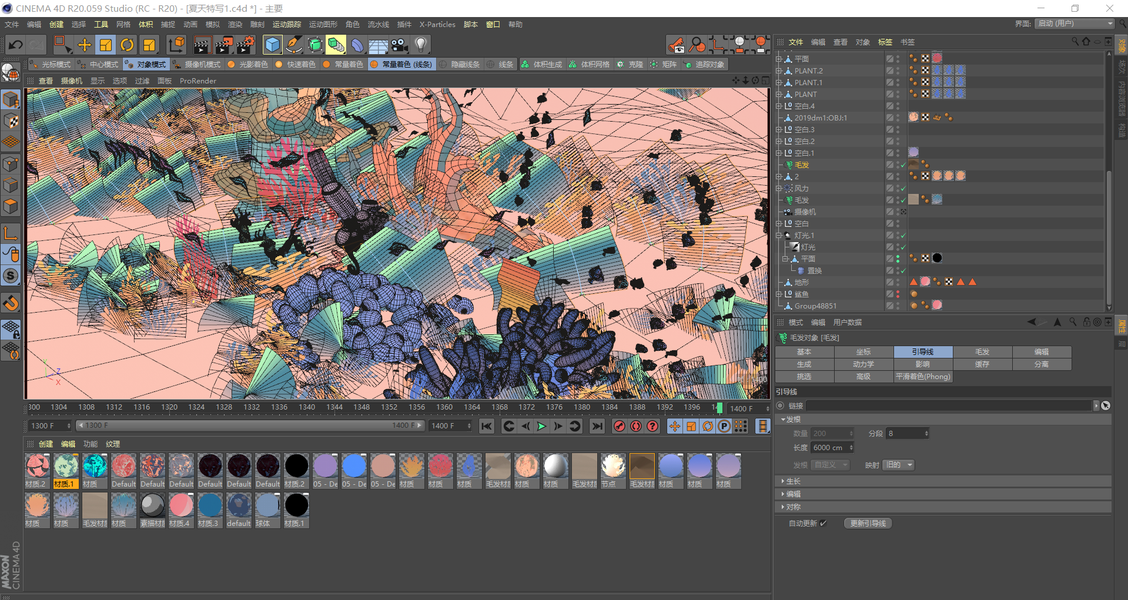Open the 界面 layout dropdown

point(1075,24)
